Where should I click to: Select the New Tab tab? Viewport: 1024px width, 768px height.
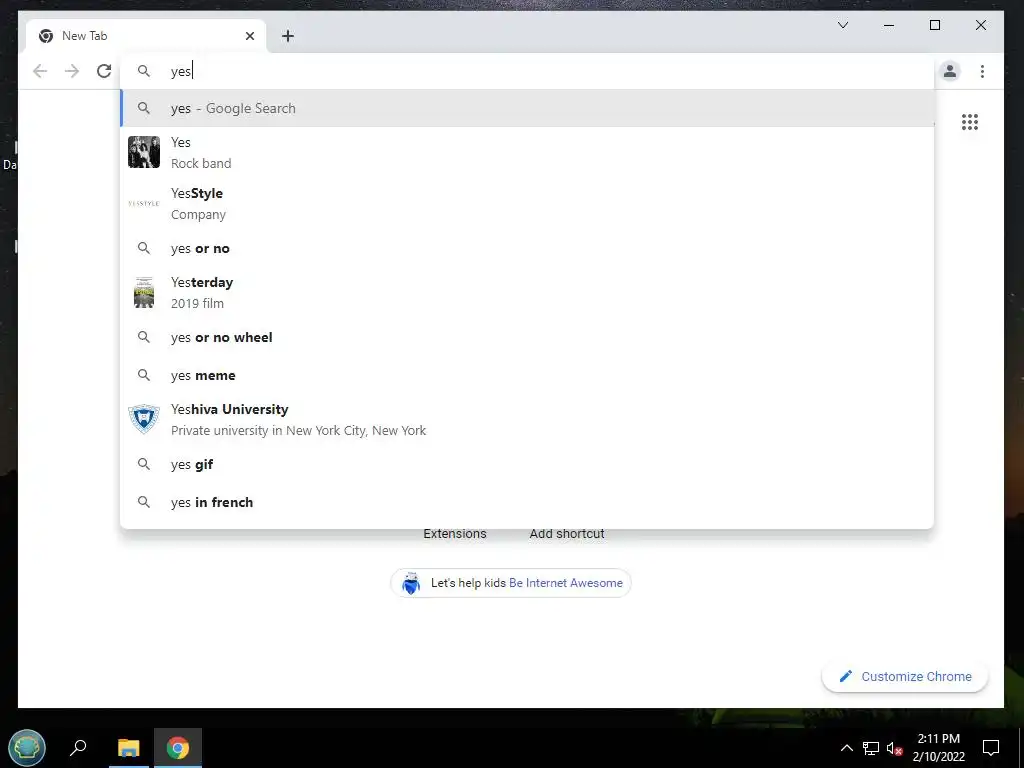[146, 36]
